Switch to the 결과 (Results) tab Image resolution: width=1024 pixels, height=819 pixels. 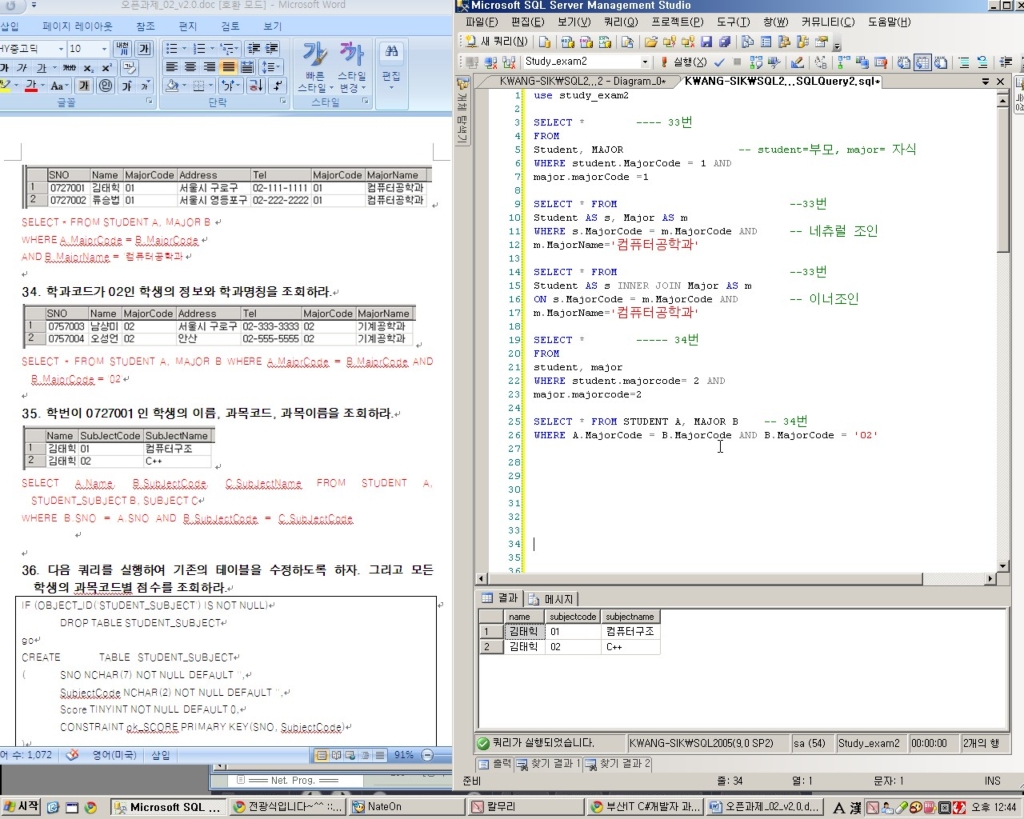coord(500,598)
